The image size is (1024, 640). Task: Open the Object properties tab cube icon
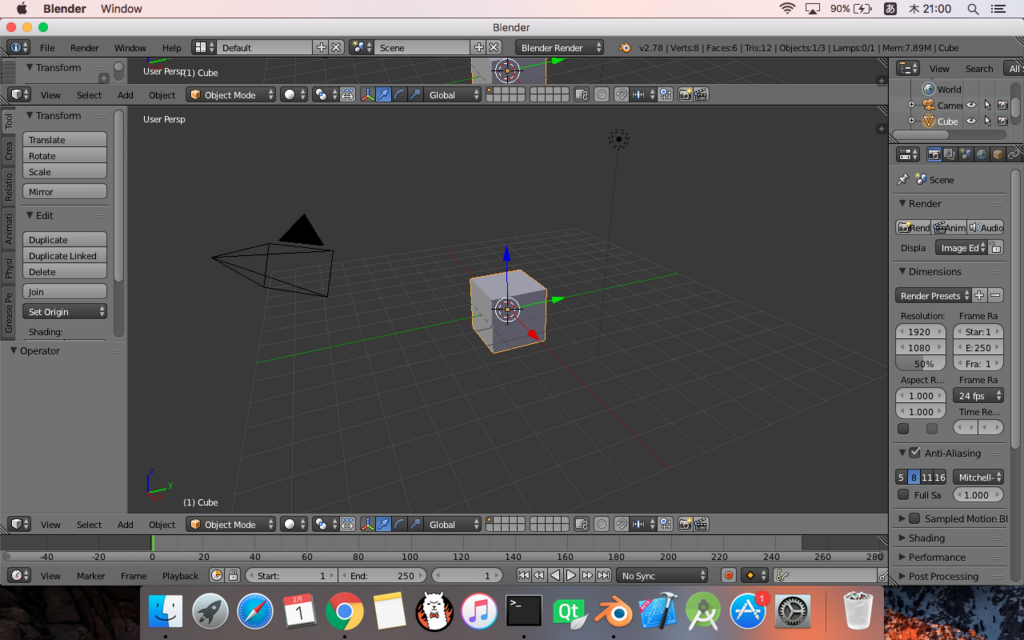(997, 155)
